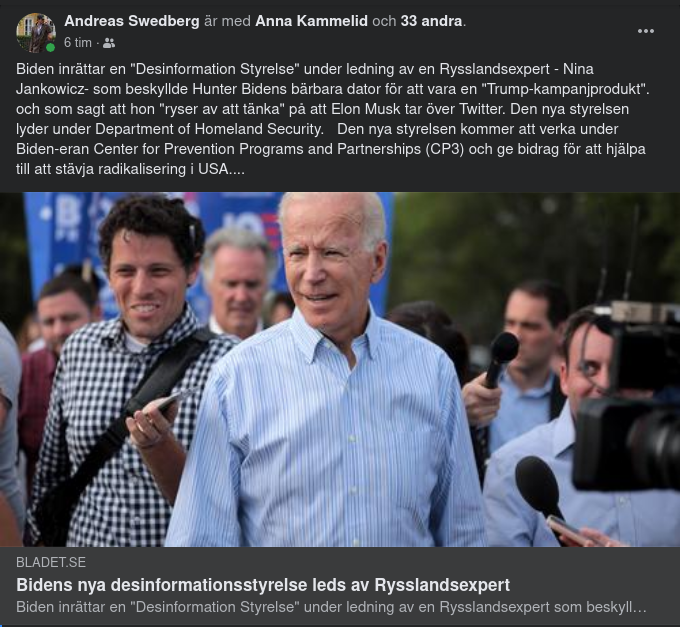Click the "Department of Homeland Security" text

click(x=209, y=129)
